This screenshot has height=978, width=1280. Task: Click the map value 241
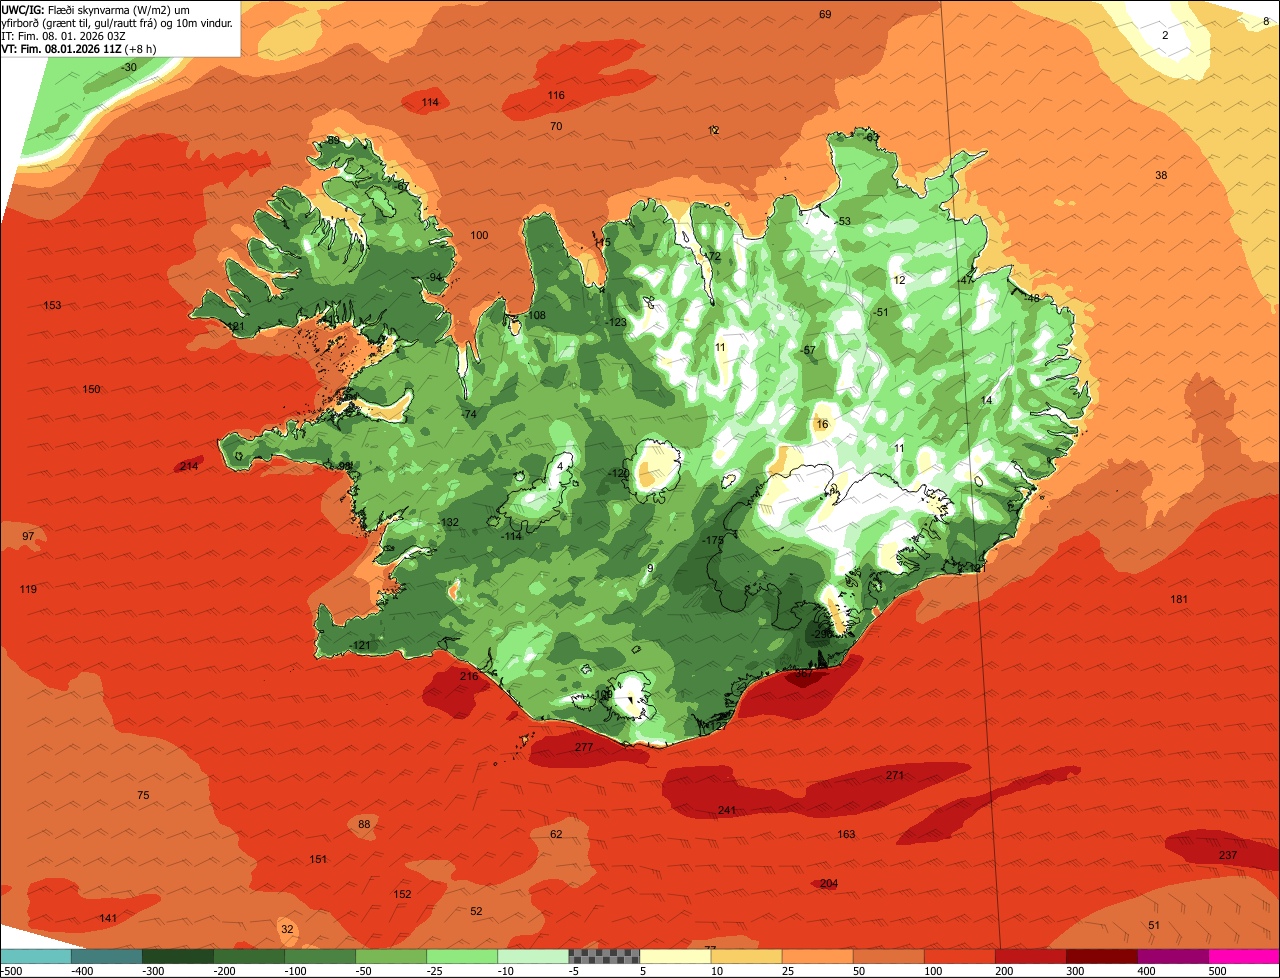pyautogui.click(x=727, y=810)
